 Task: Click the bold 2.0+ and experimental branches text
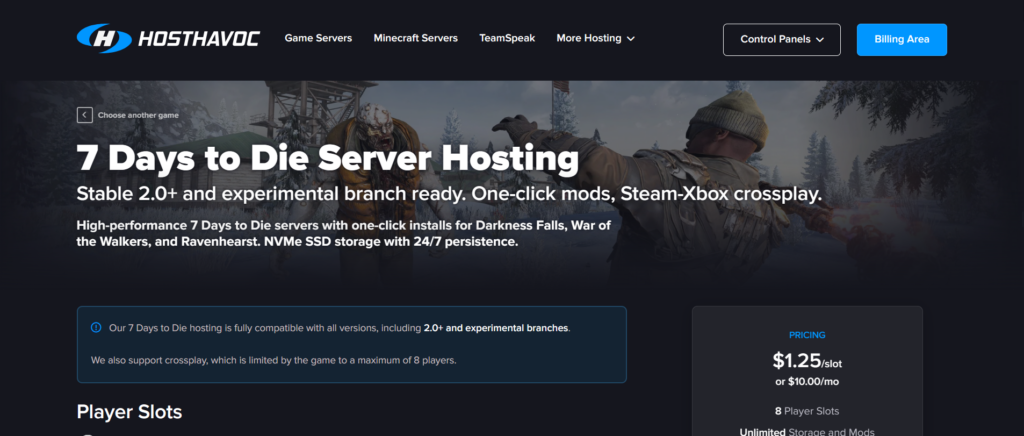point(496,328)
